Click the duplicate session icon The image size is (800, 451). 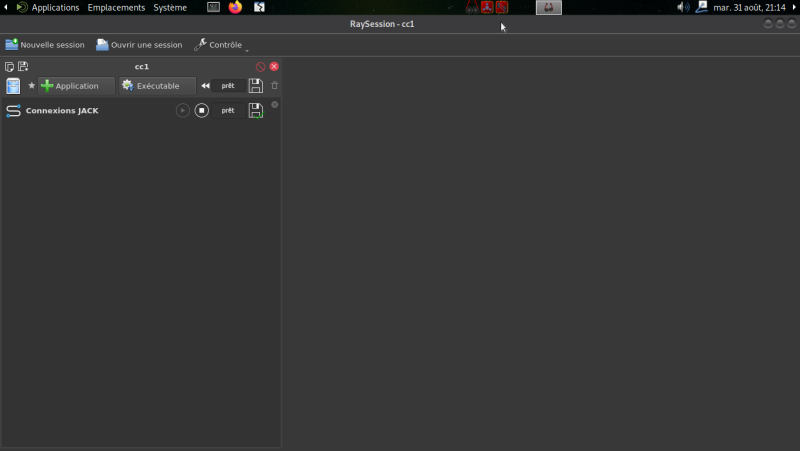pyautogui.click(x=9, y=66)
